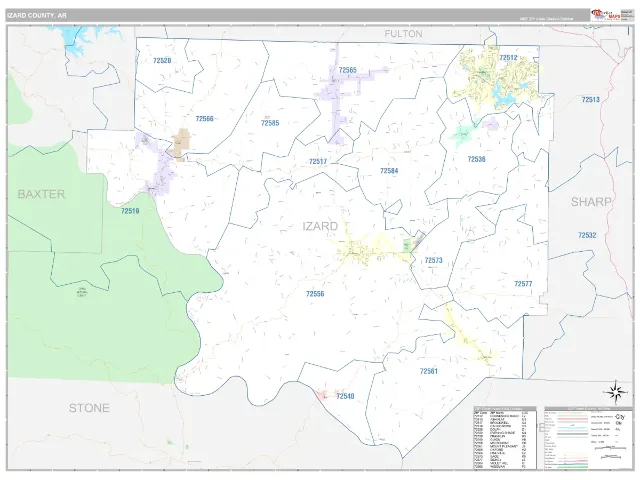Click ZIP code label 72519
Image resolution: width=640 pixels, height=480 pixels.
[130, 211]
